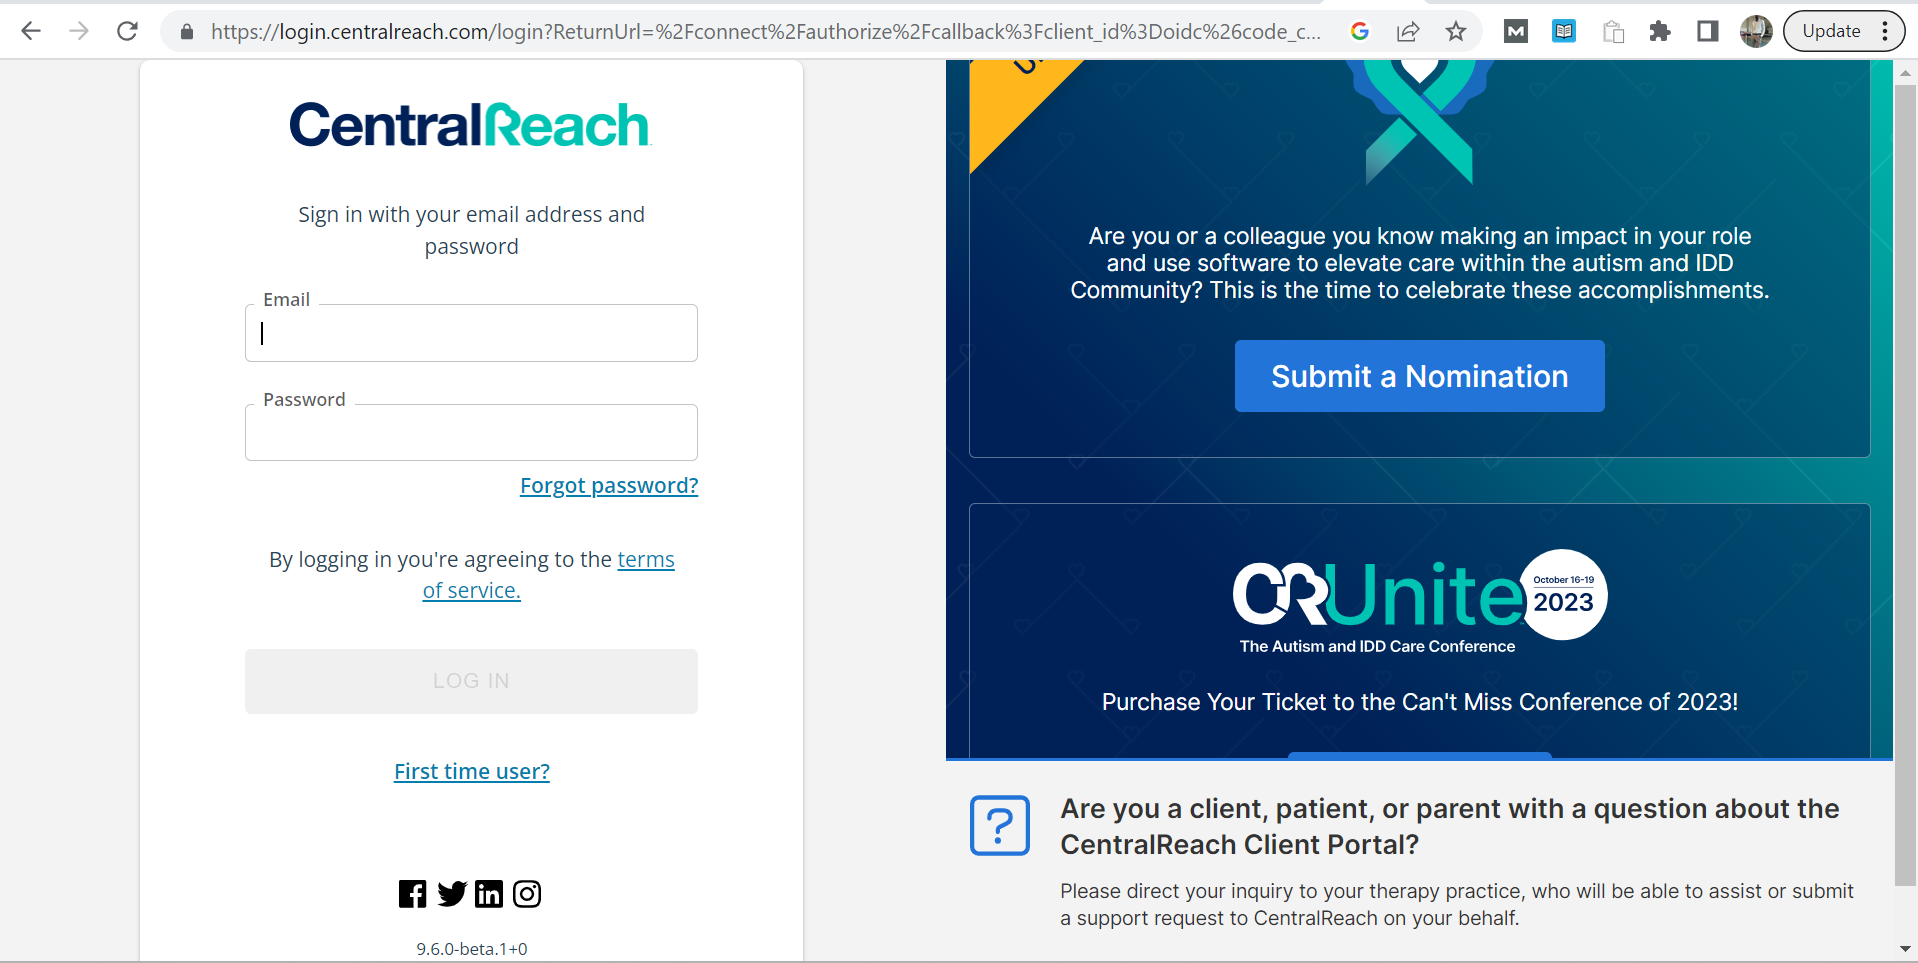Focus the Password input field
This screenshot has width=1918, height=963.
(x=471, y=432)
